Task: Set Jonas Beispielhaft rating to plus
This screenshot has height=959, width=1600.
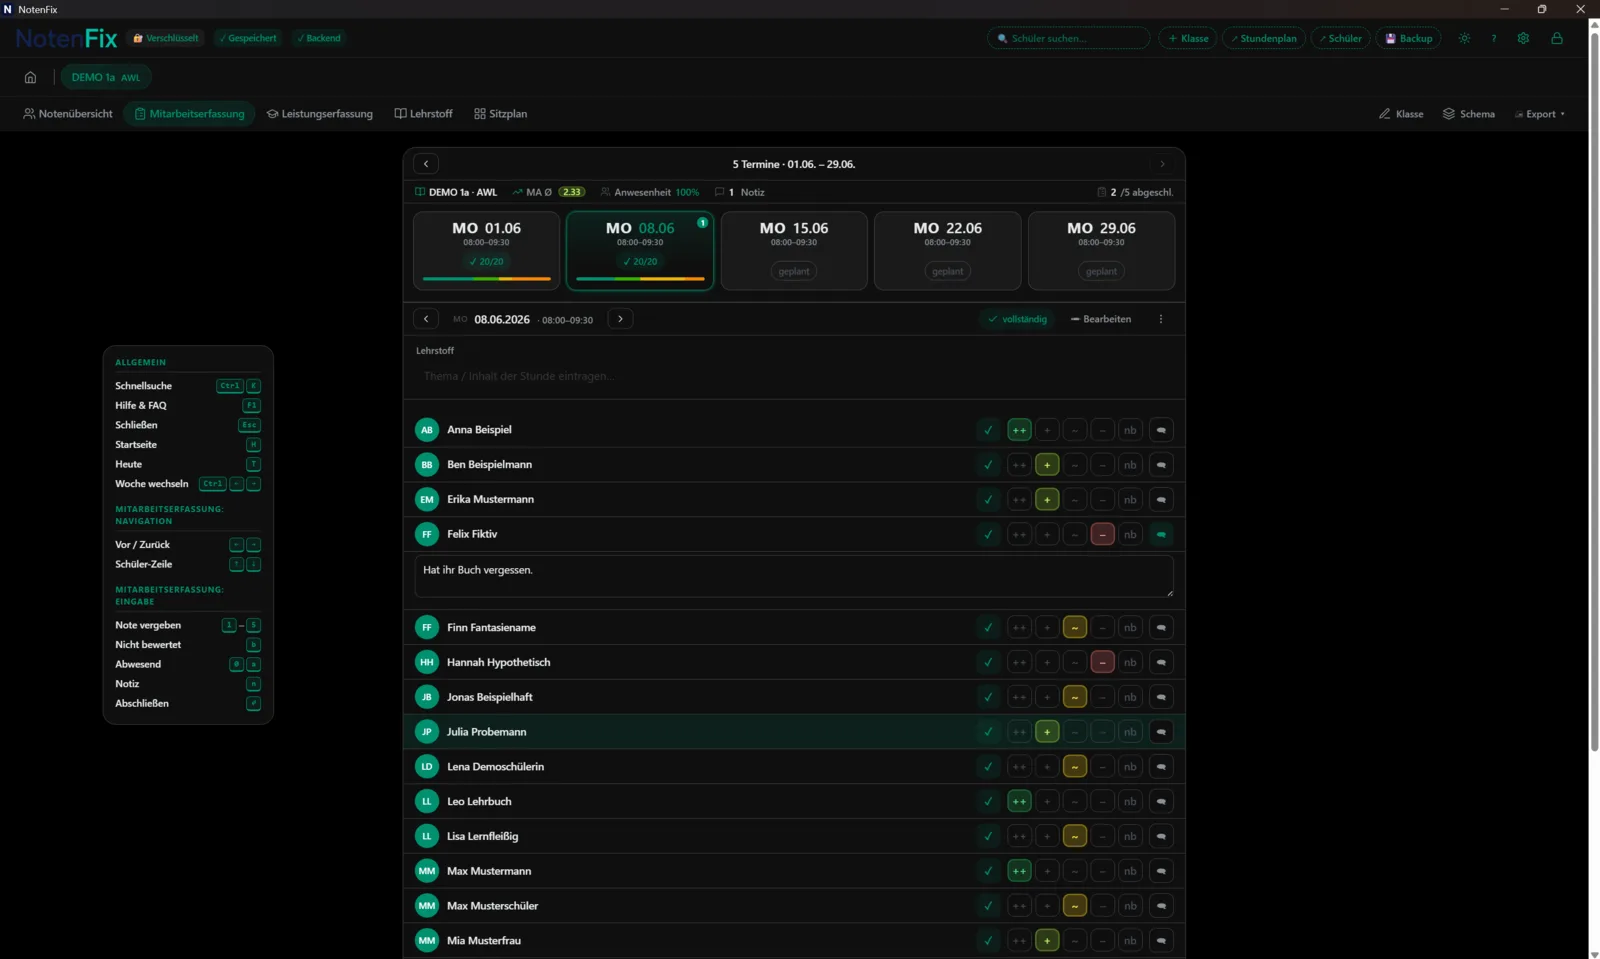Action: click(1047, 697)
